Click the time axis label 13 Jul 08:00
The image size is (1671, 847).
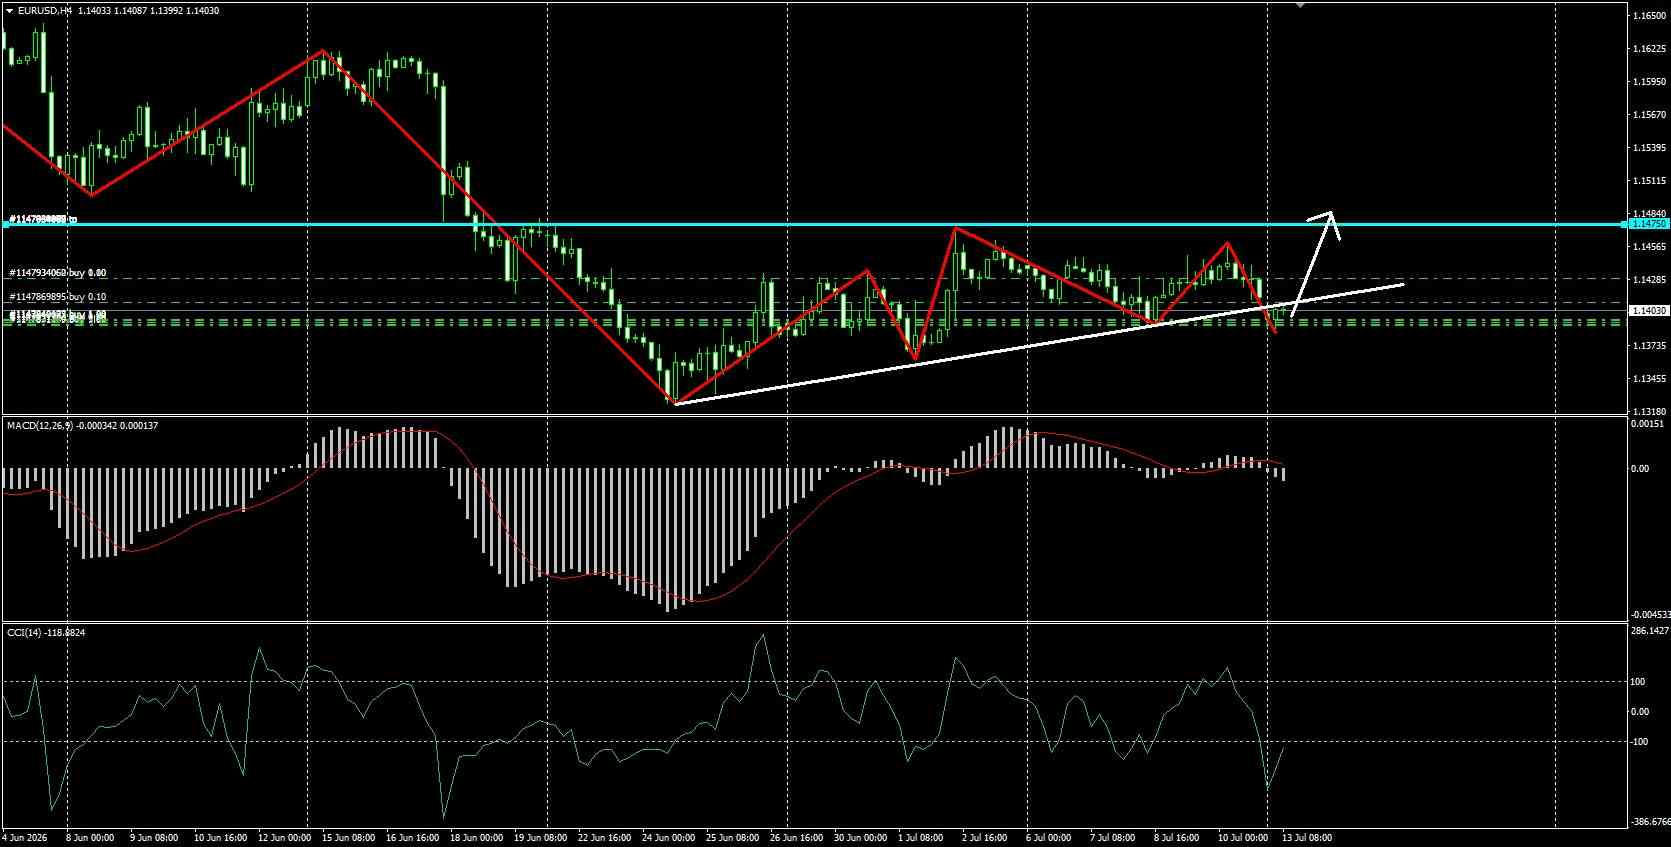tap(1307, 838)
